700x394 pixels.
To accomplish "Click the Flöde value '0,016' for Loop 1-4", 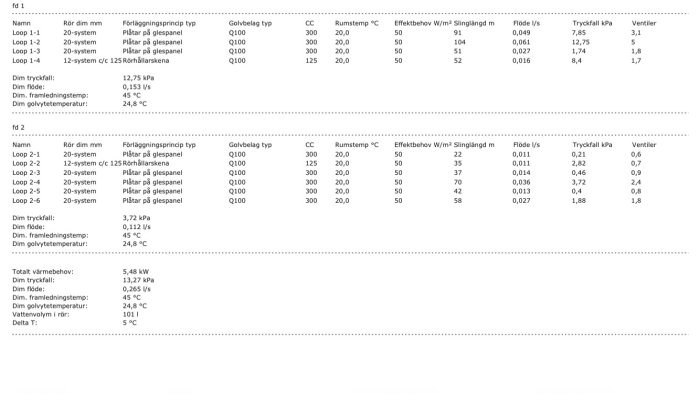I will coord(521,61).
